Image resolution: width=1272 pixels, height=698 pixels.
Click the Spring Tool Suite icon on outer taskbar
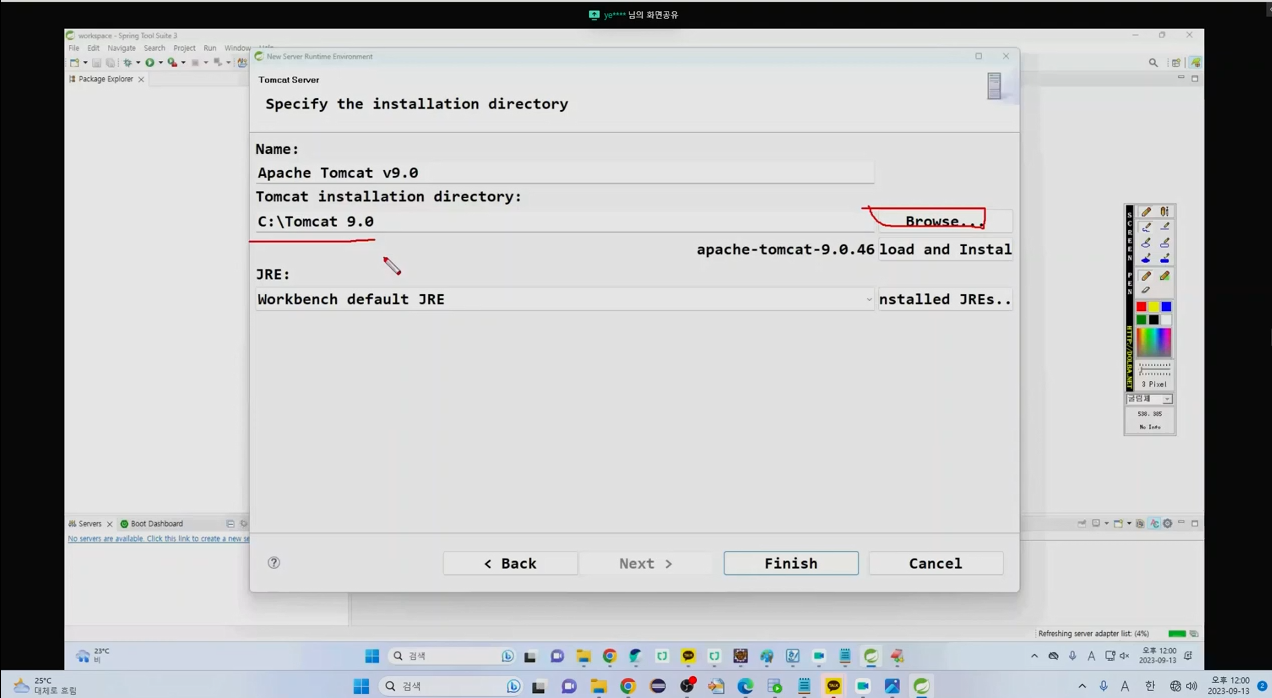coord(921,686)
